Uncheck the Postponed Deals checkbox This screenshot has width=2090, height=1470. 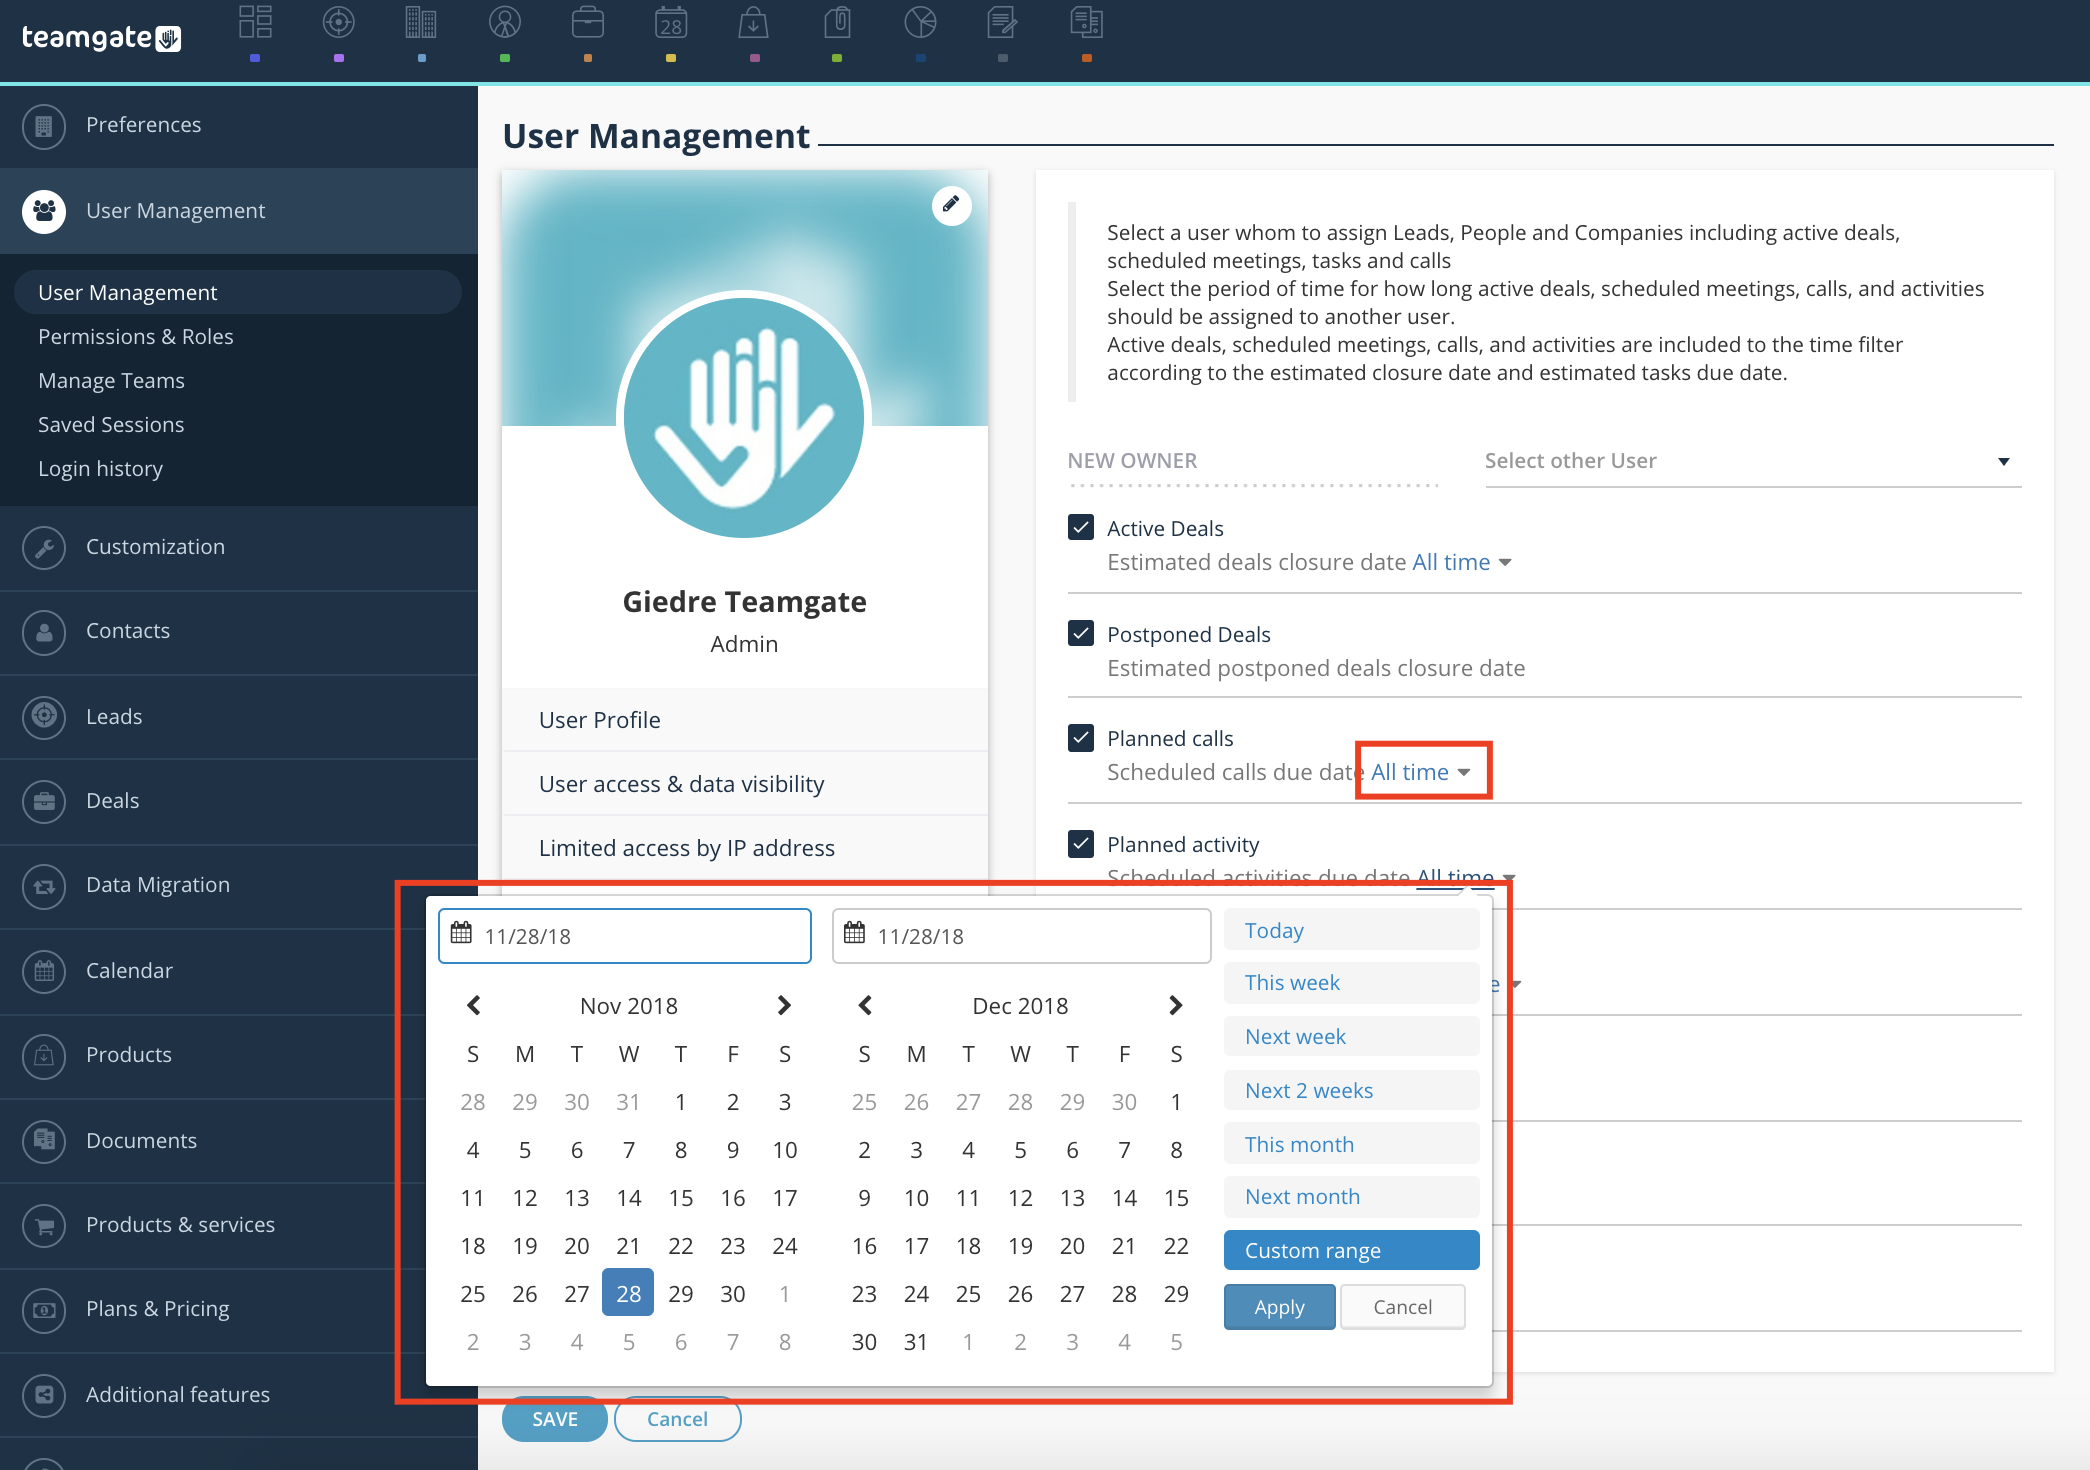point(1081,633)
